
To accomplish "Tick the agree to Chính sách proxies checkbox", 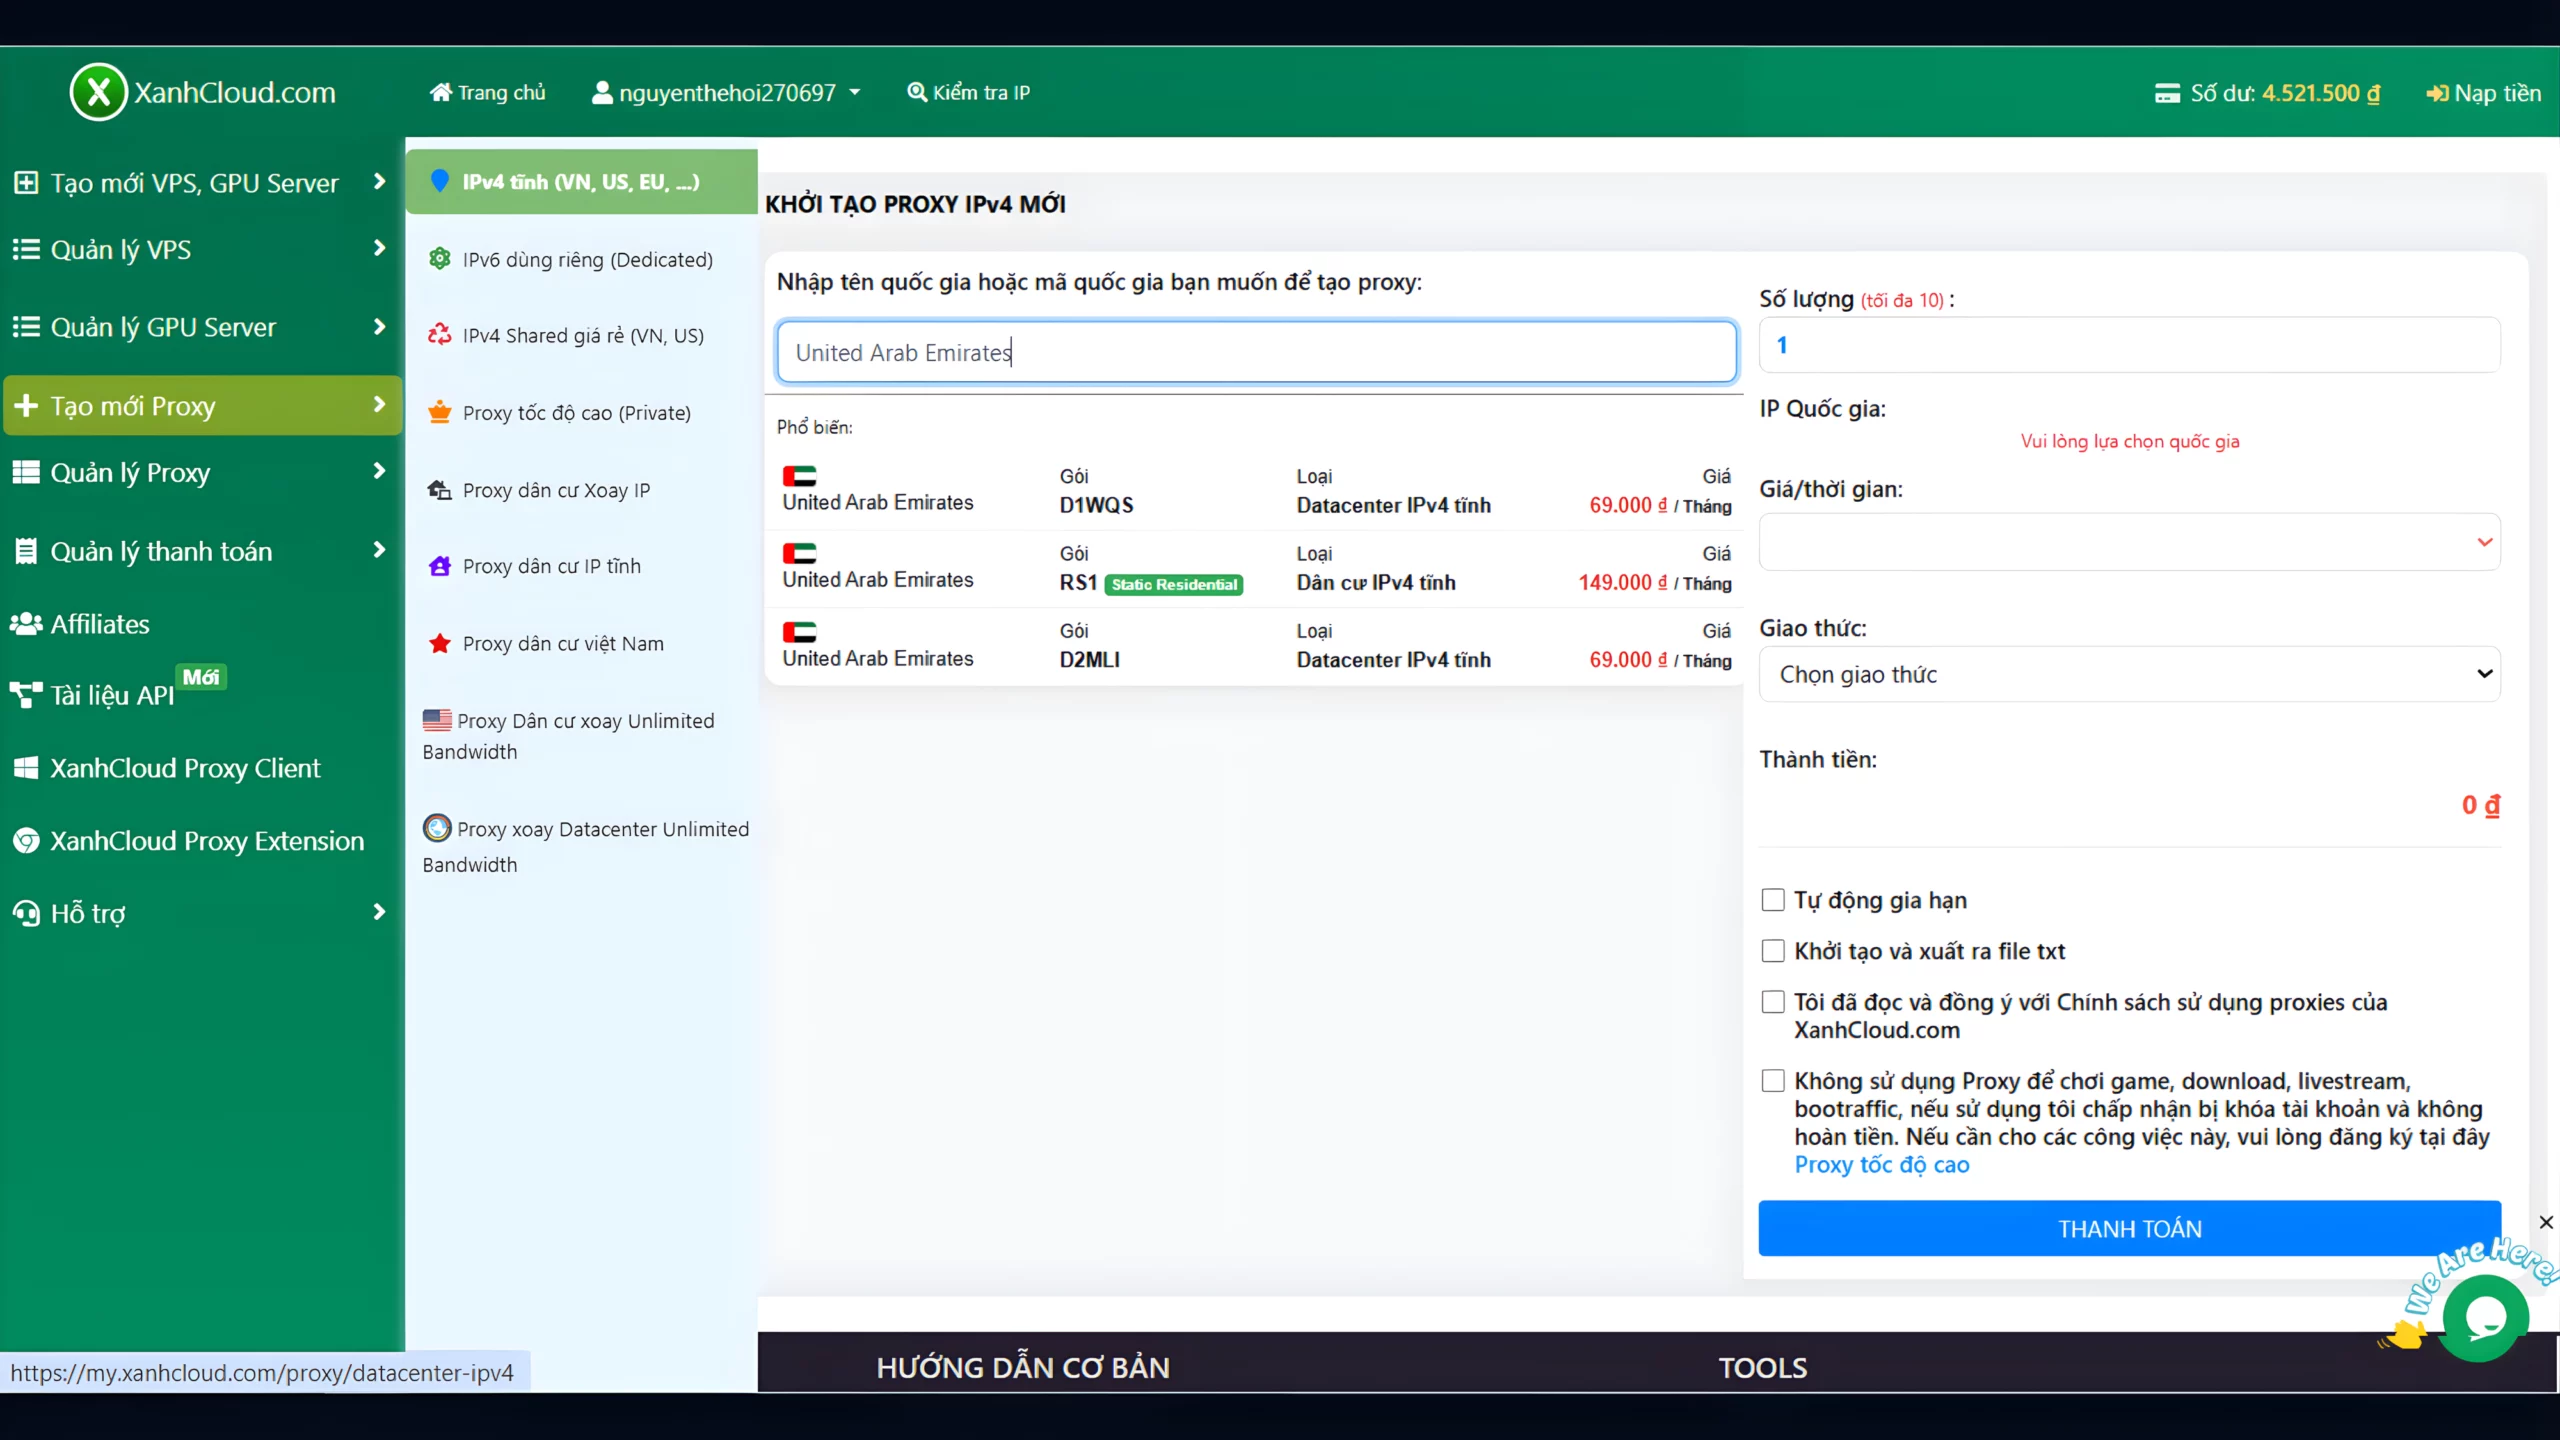I will (x=1773, y=1002).
